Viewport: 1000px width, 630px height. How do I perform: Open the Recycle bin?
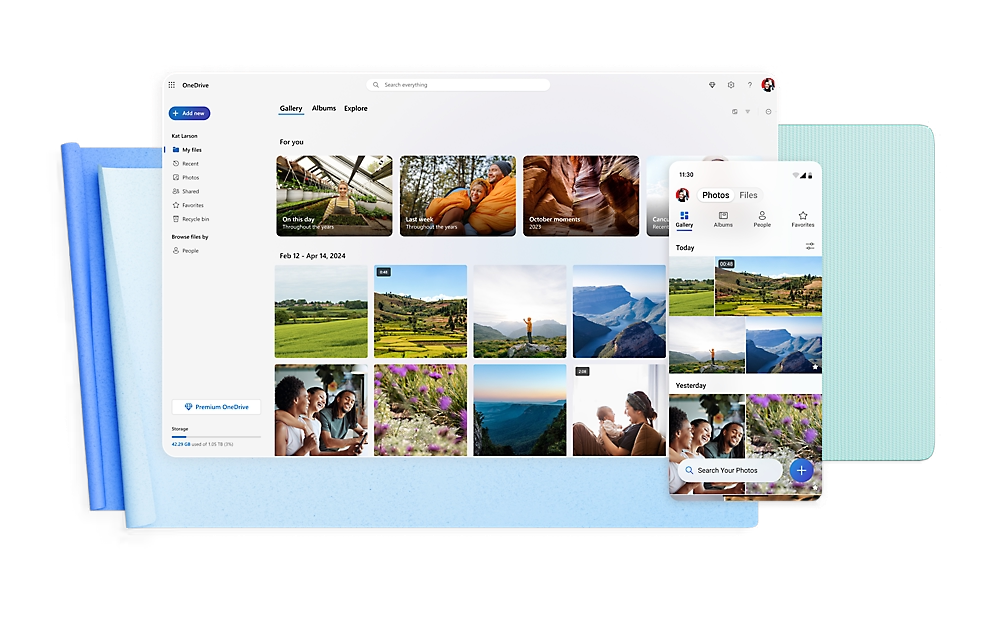click(x=193, y=219)
